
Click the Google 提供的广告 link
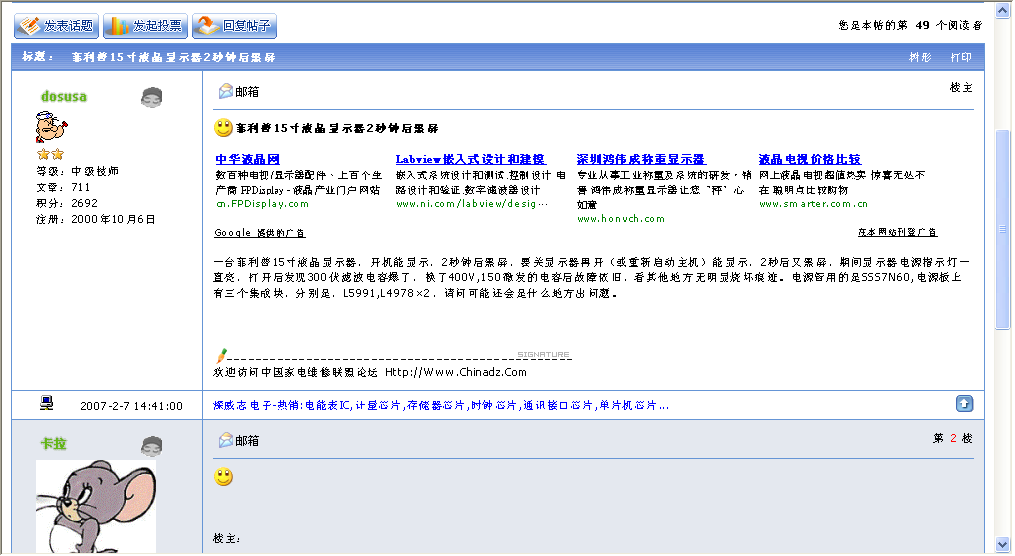coord(259,233)
